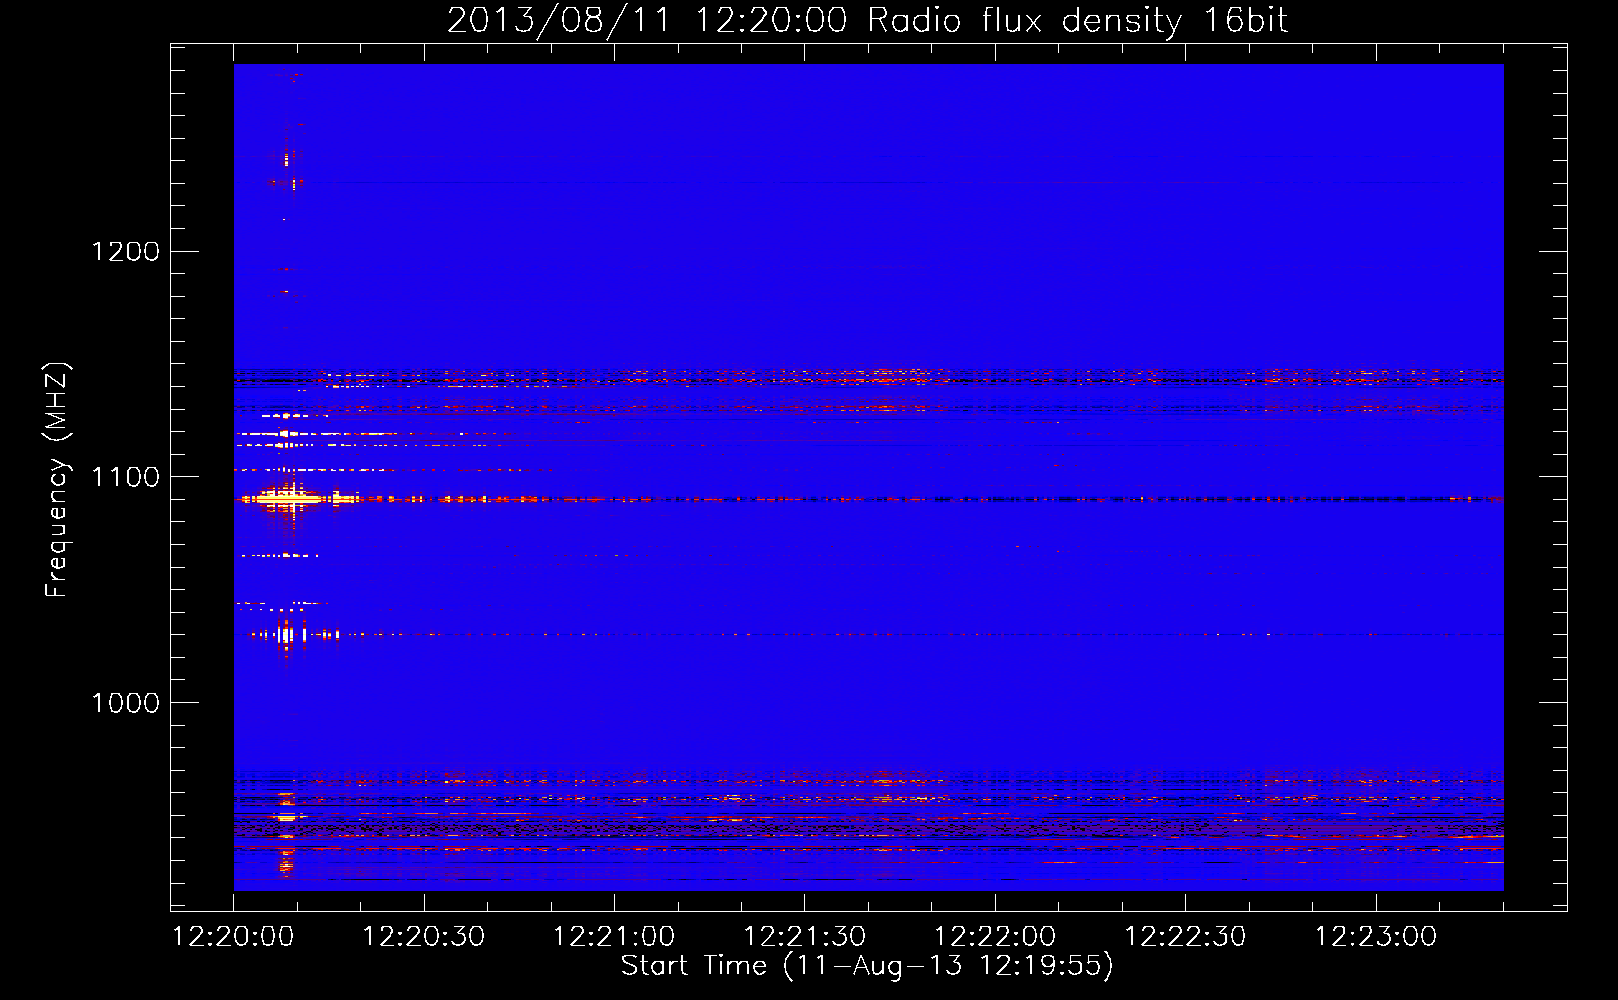Click the white burst near 1030 MHz
The image size is (1618, 1000).
coord(288,634)
